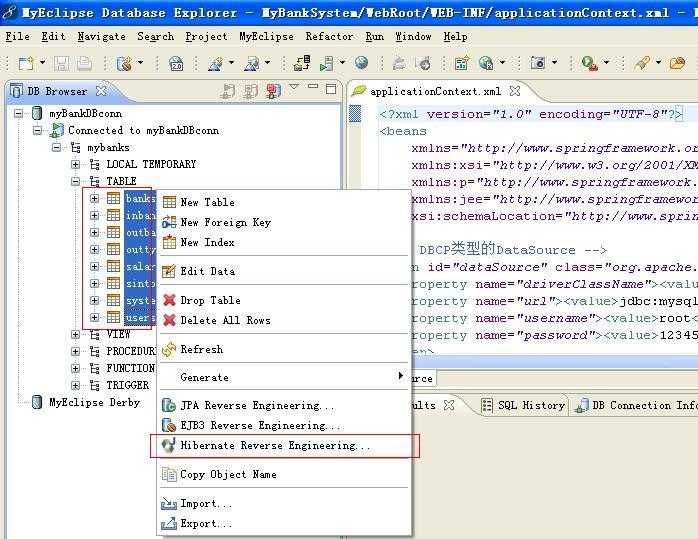Click the New wizard toolbar icon

pos(26,63)
